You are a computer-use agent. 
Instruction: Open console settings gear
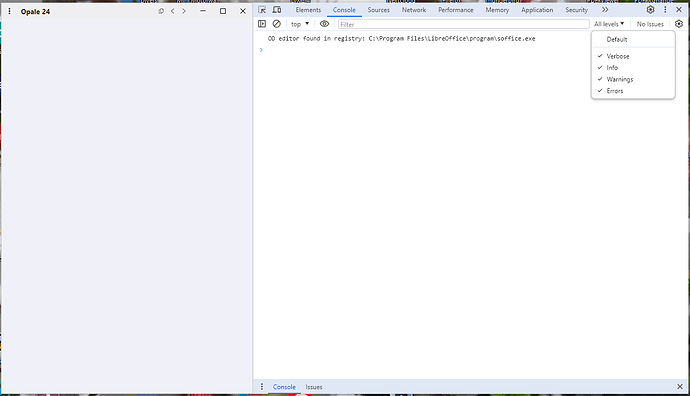(x=679, y=24)
